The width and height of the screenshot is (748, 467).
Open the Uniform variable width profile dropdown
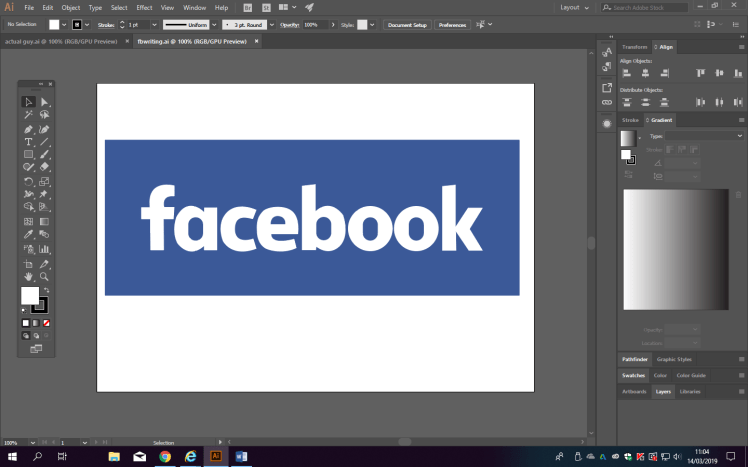214,25
